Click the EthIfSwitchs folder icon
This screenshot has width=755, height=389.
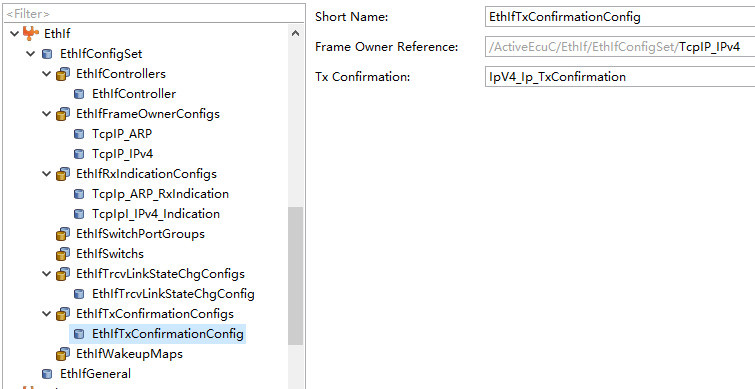click(x=63, y=254)
